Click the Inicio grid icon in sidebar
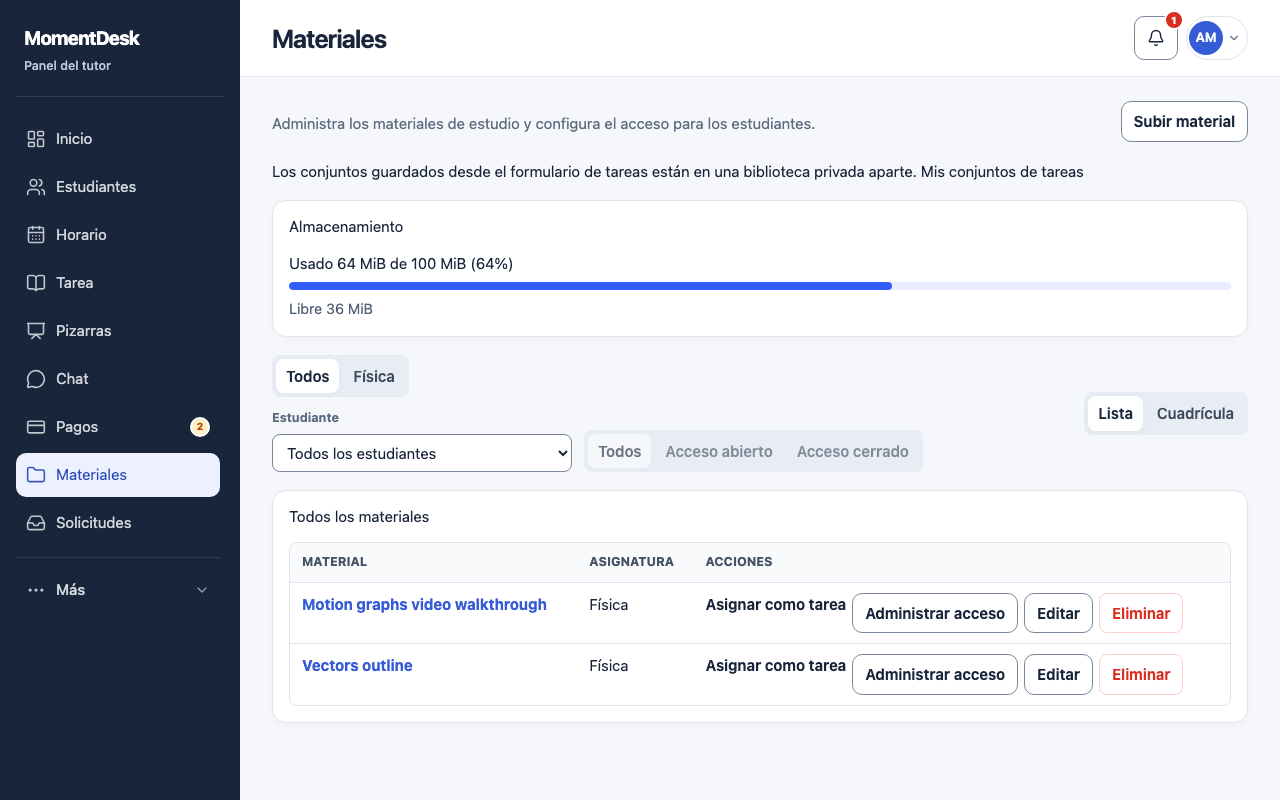1280x800 pixels. point(36,139)
